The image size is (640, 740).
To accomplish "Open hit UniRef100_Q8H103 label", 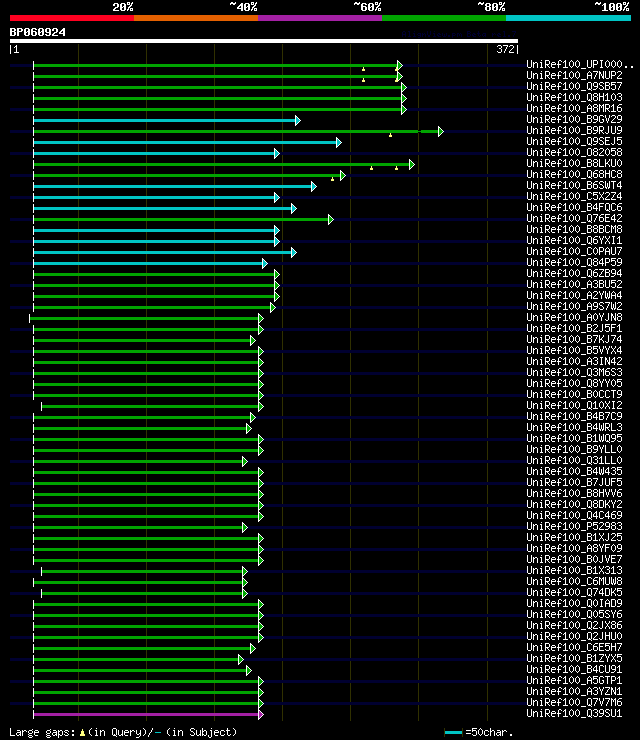I will pyautogui.click(x=574, y=97).
